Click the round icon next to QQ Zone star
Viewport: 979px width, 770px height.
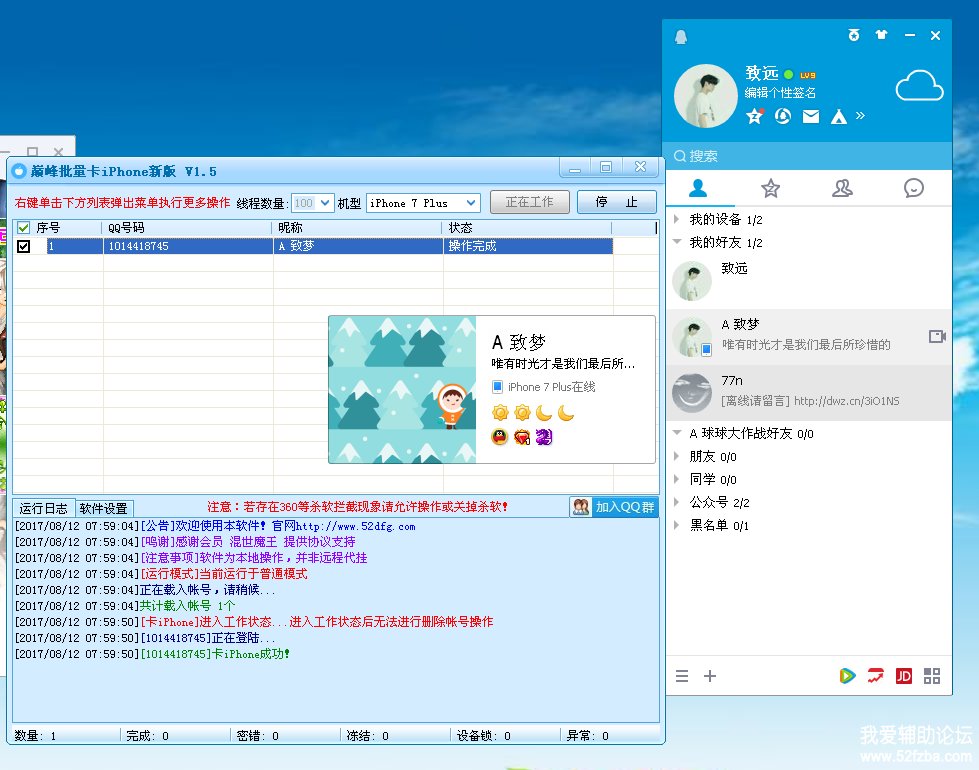[783, 116]
